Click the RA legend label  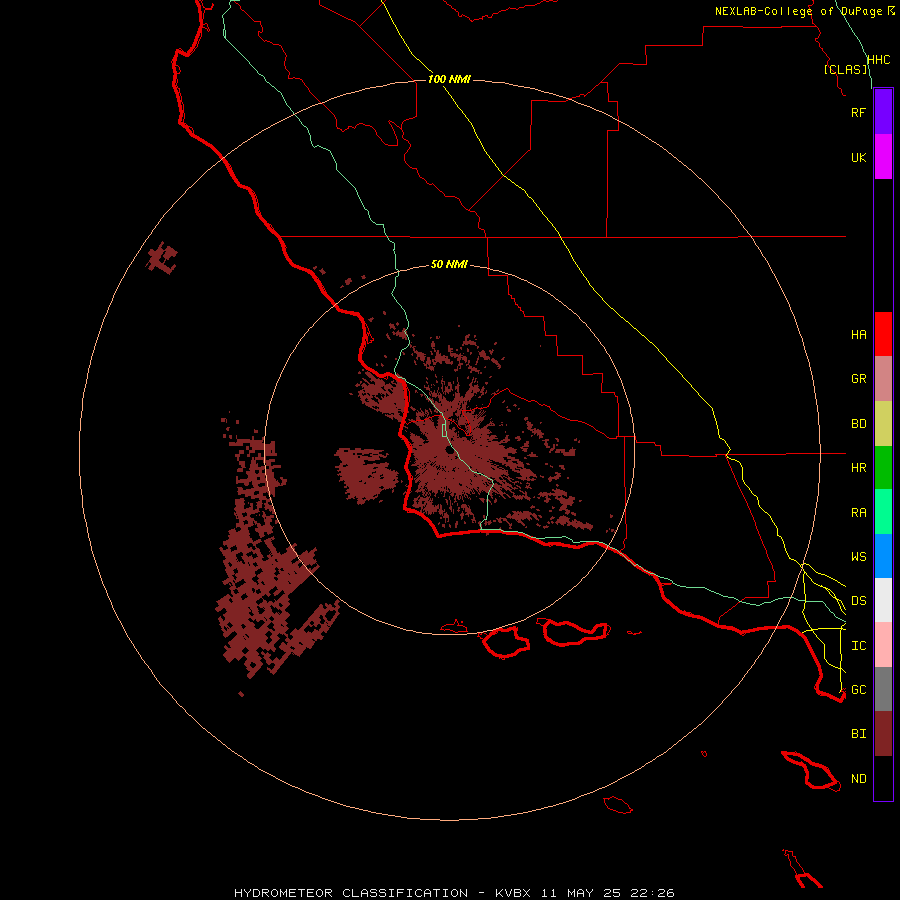(858, 513)
